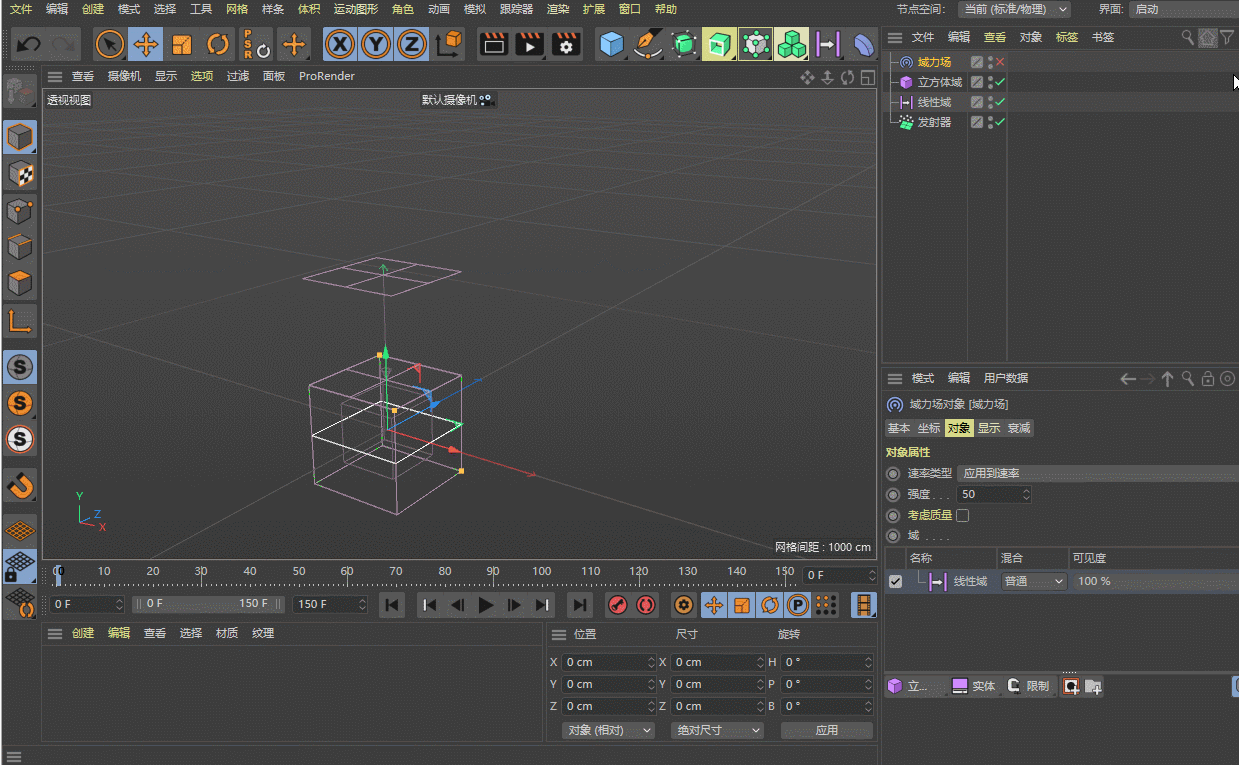Open the ProRender viewport menu
This screenshot has height=765, width=1239.
click(x=327, y=76)
